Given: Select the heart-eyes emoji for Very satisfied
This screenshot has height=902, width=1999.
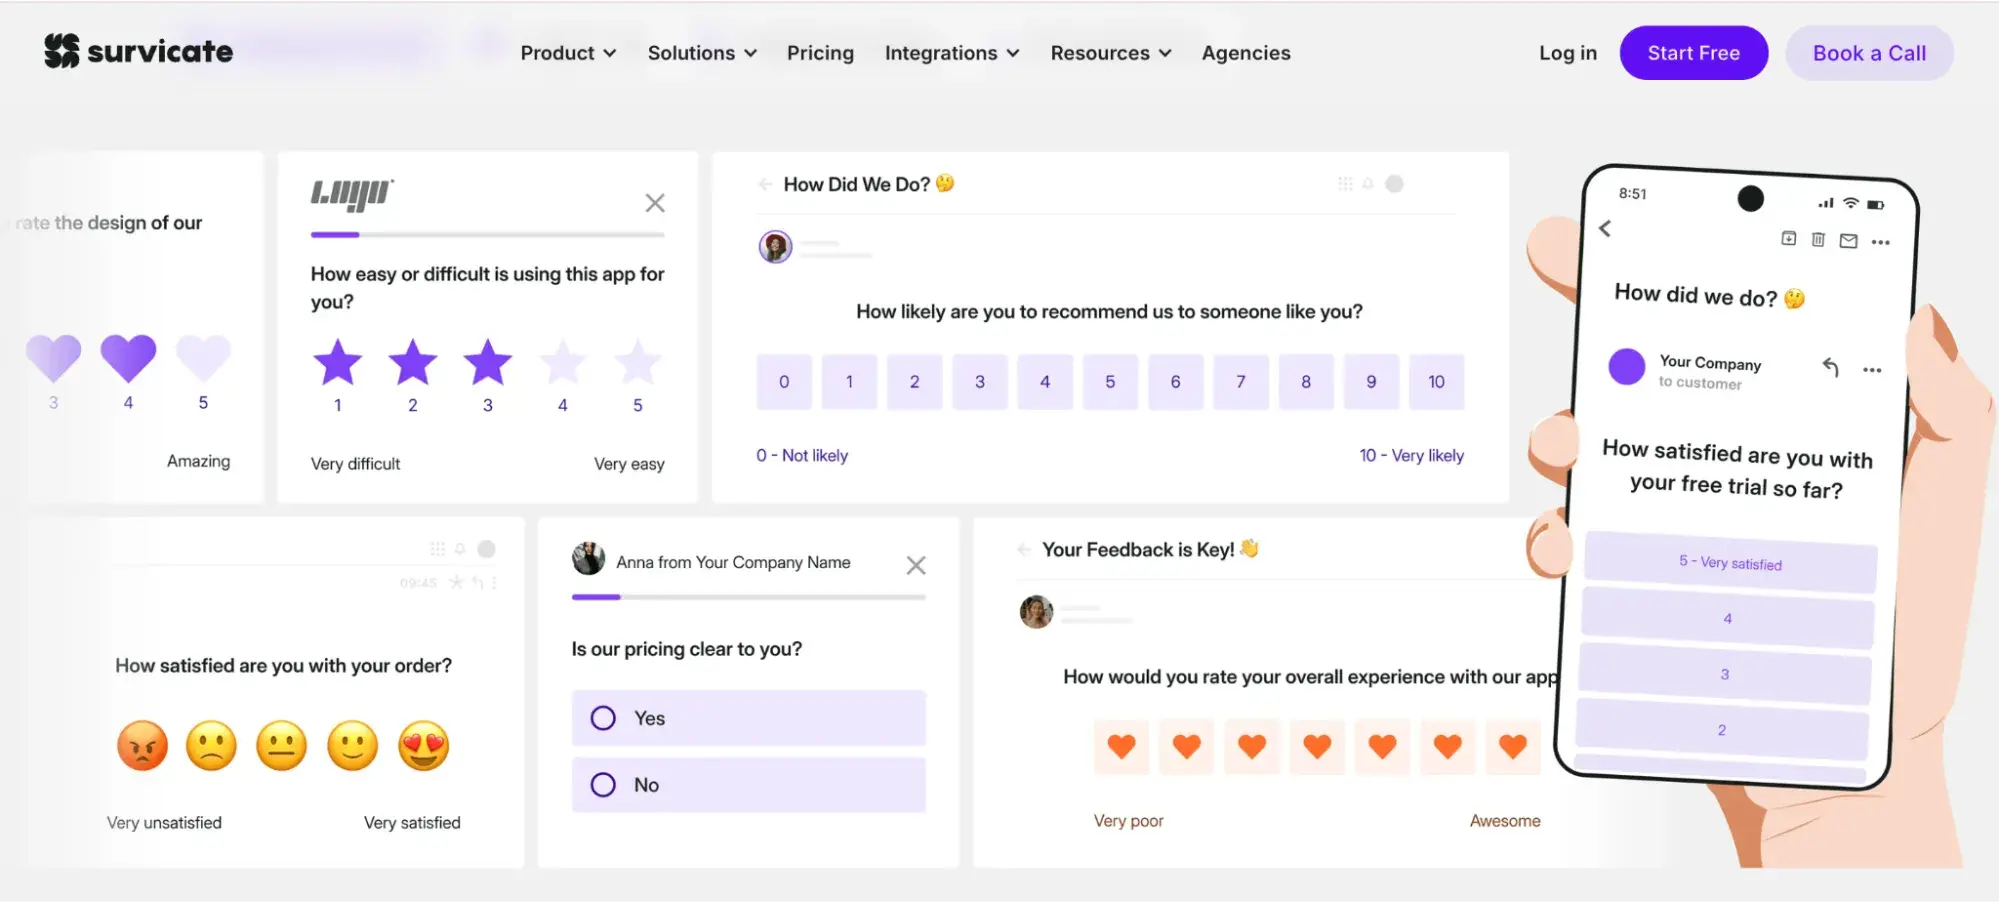Looking at the screenshot, I should pos(422,745).
